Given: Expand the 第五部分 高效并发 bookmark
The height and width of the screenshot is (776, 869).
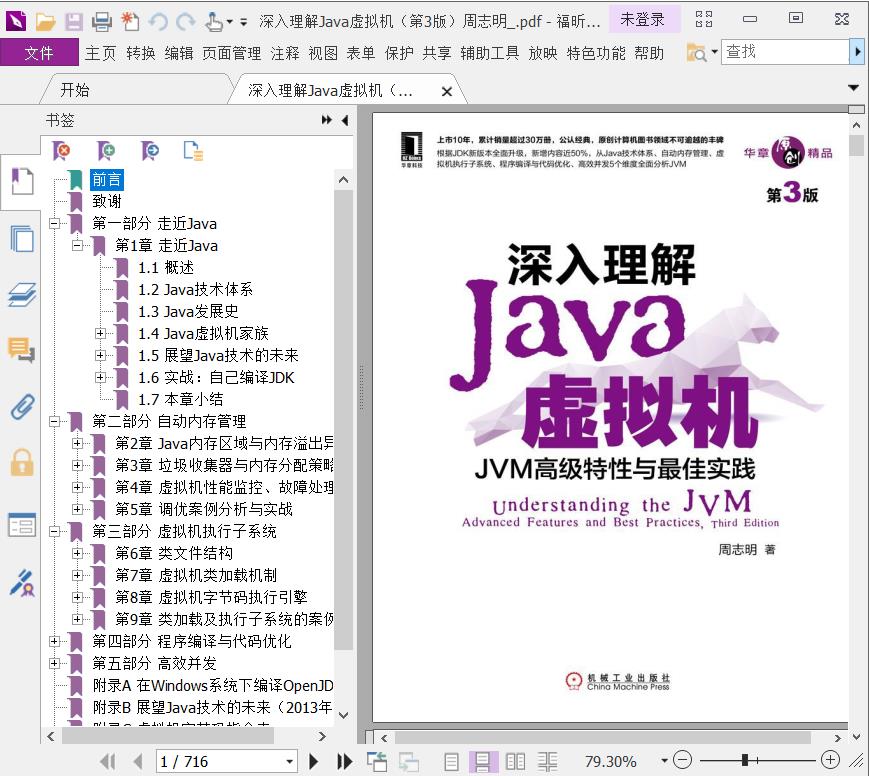Looking at the screenshot, I should (54, 663).
